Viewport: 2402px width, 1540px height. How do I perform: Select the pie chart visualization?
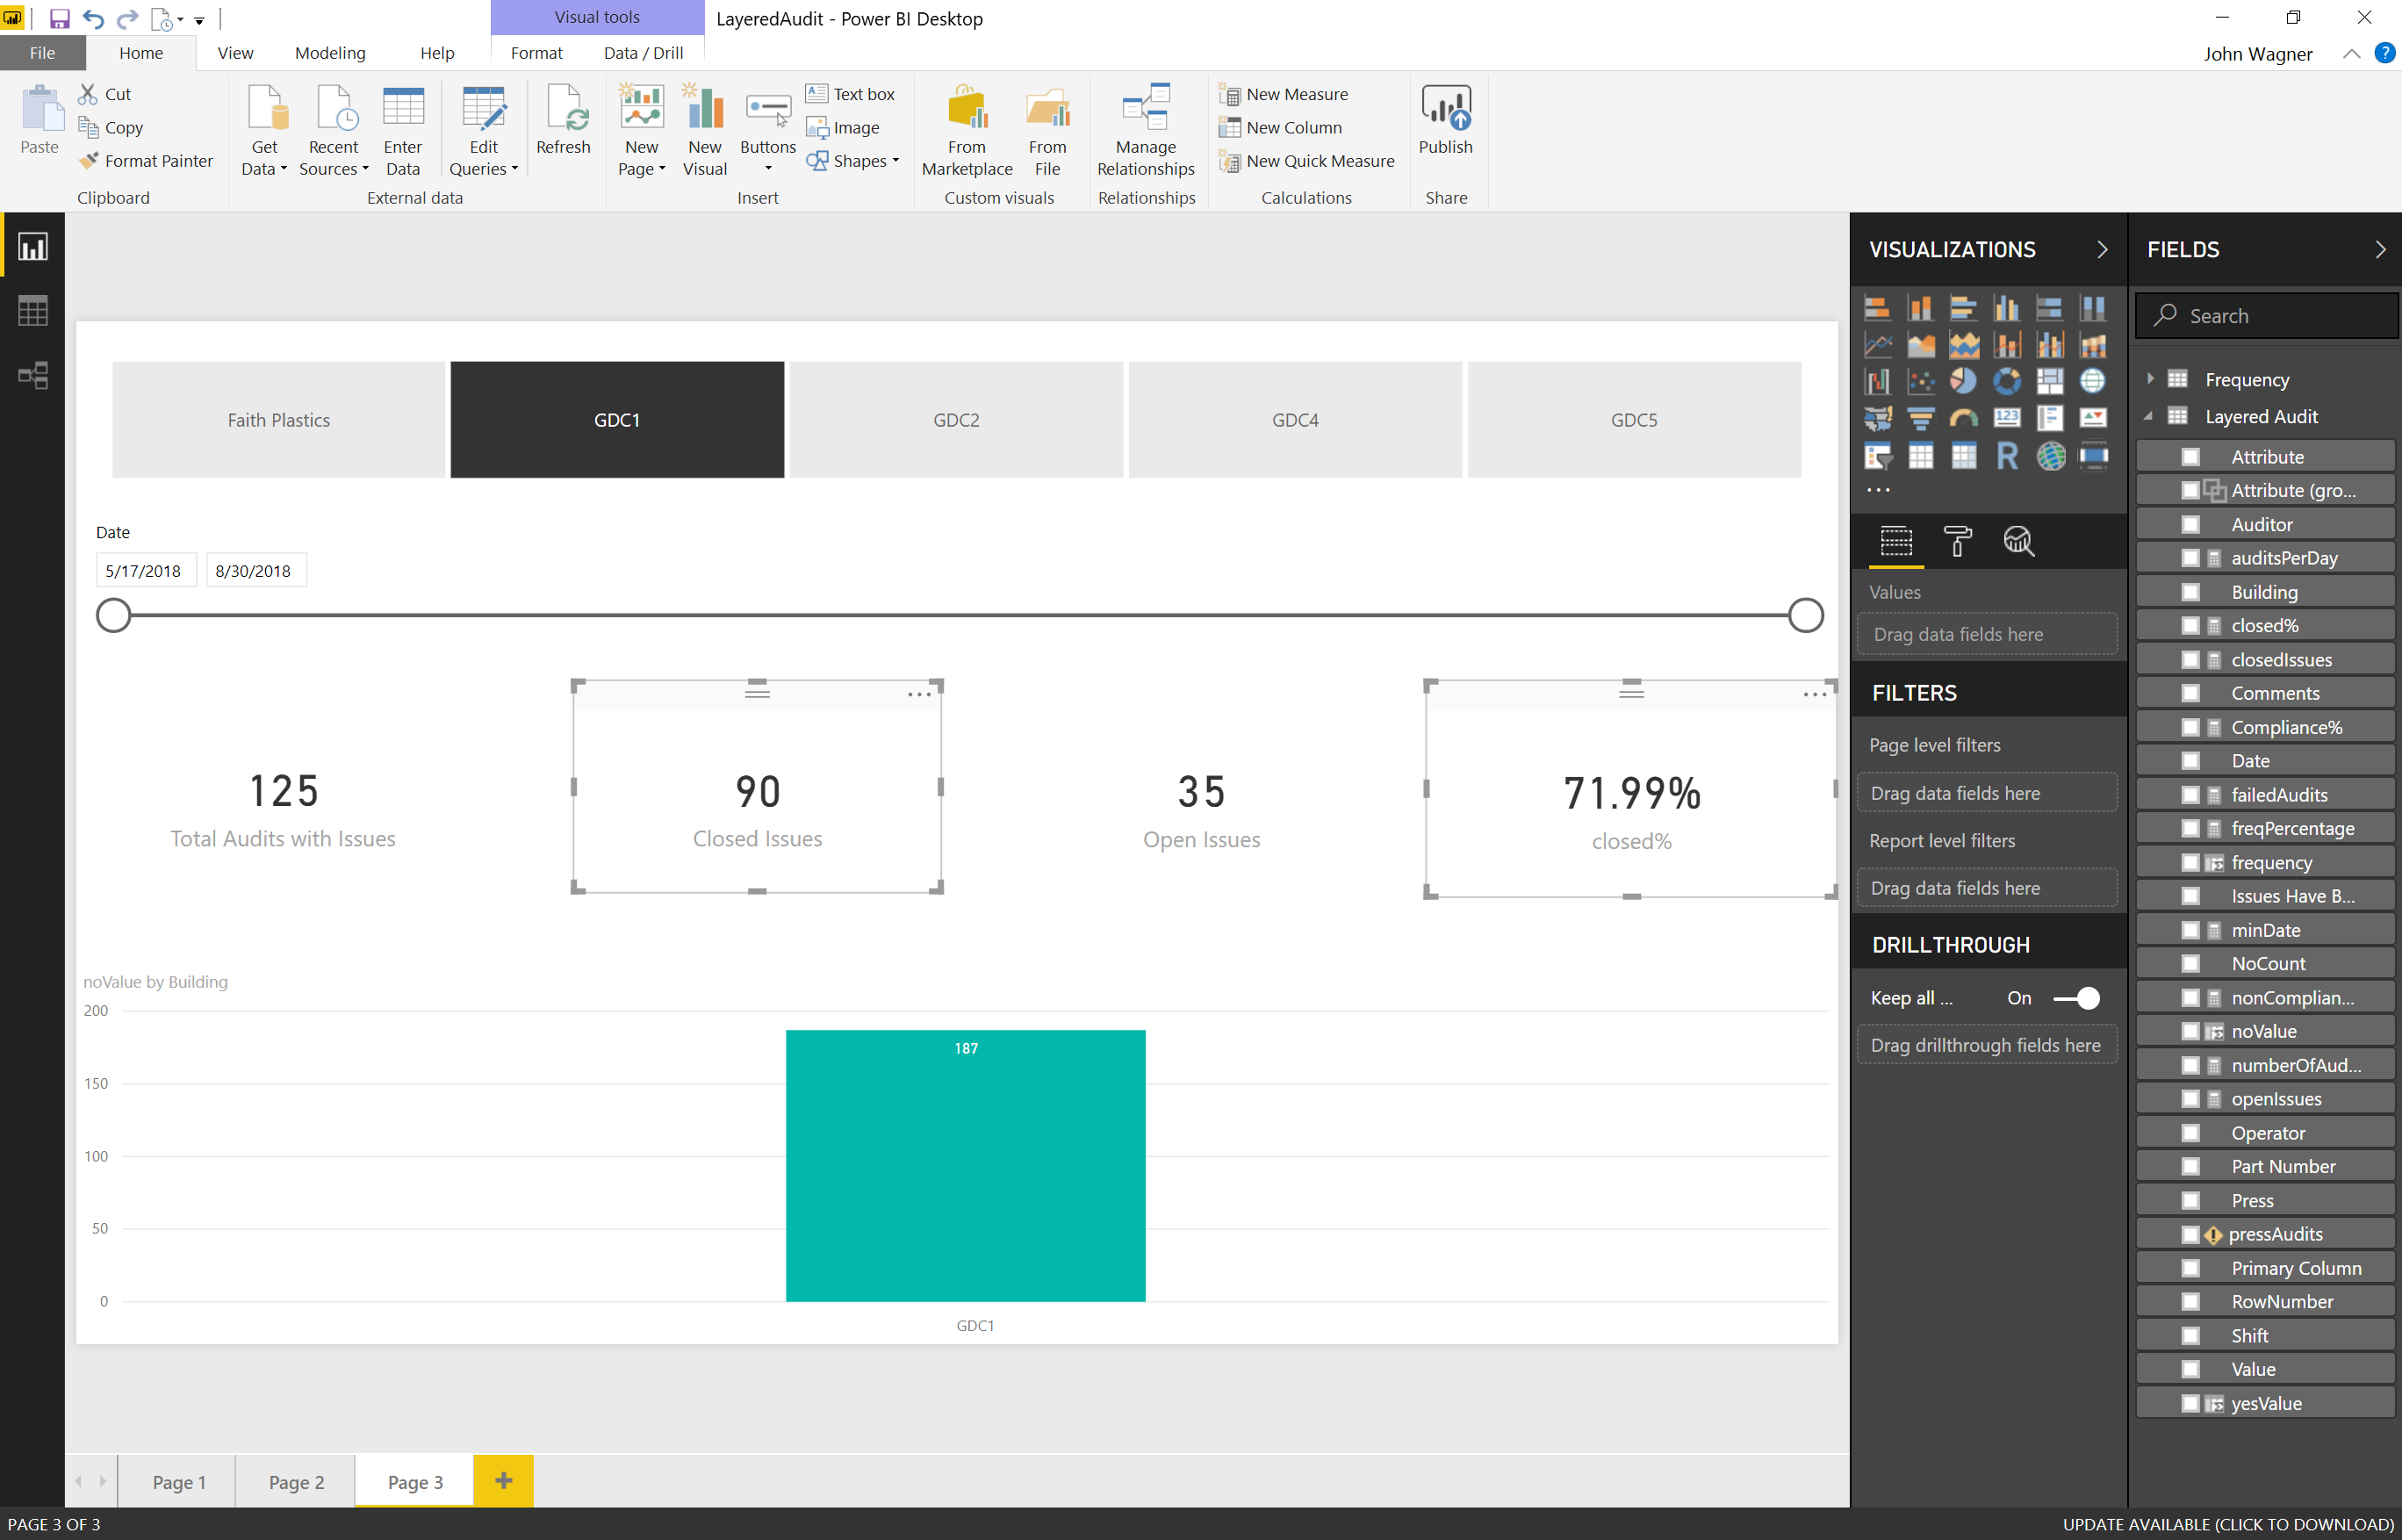pos(1963,381)
